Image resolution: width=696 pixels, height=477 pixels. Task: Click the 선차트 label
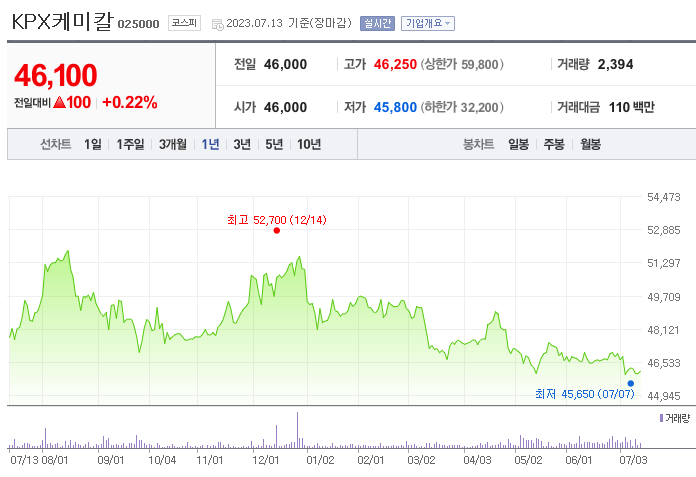(56, 144)
